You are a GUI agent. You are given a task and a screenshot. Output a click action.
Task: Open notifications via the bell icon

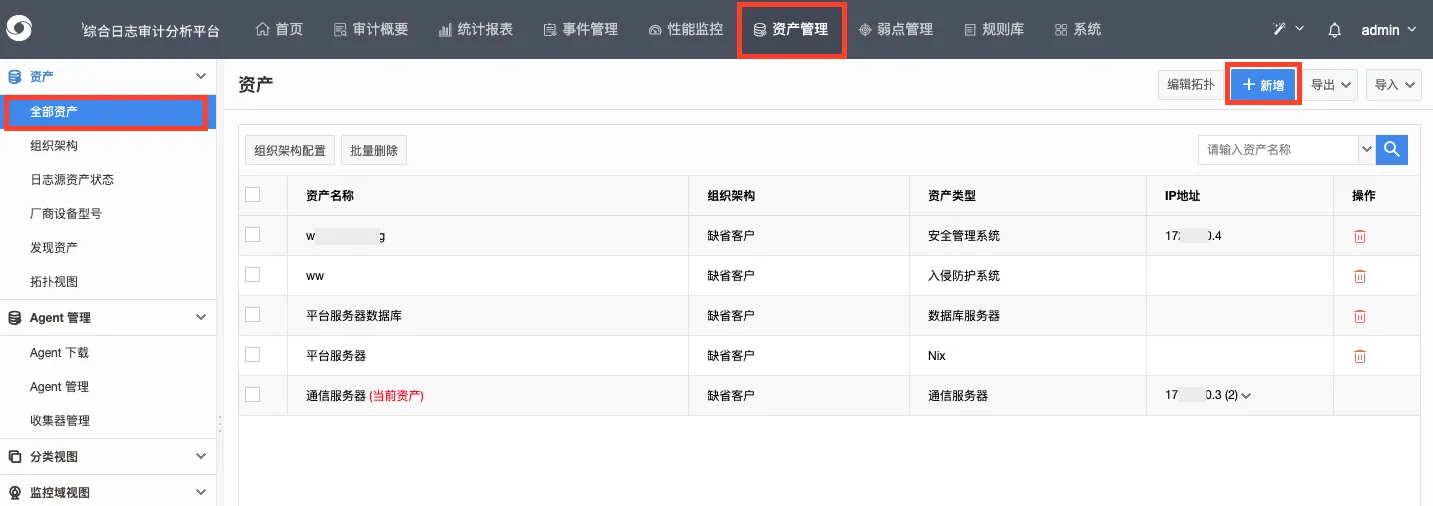coord(1334,30)
